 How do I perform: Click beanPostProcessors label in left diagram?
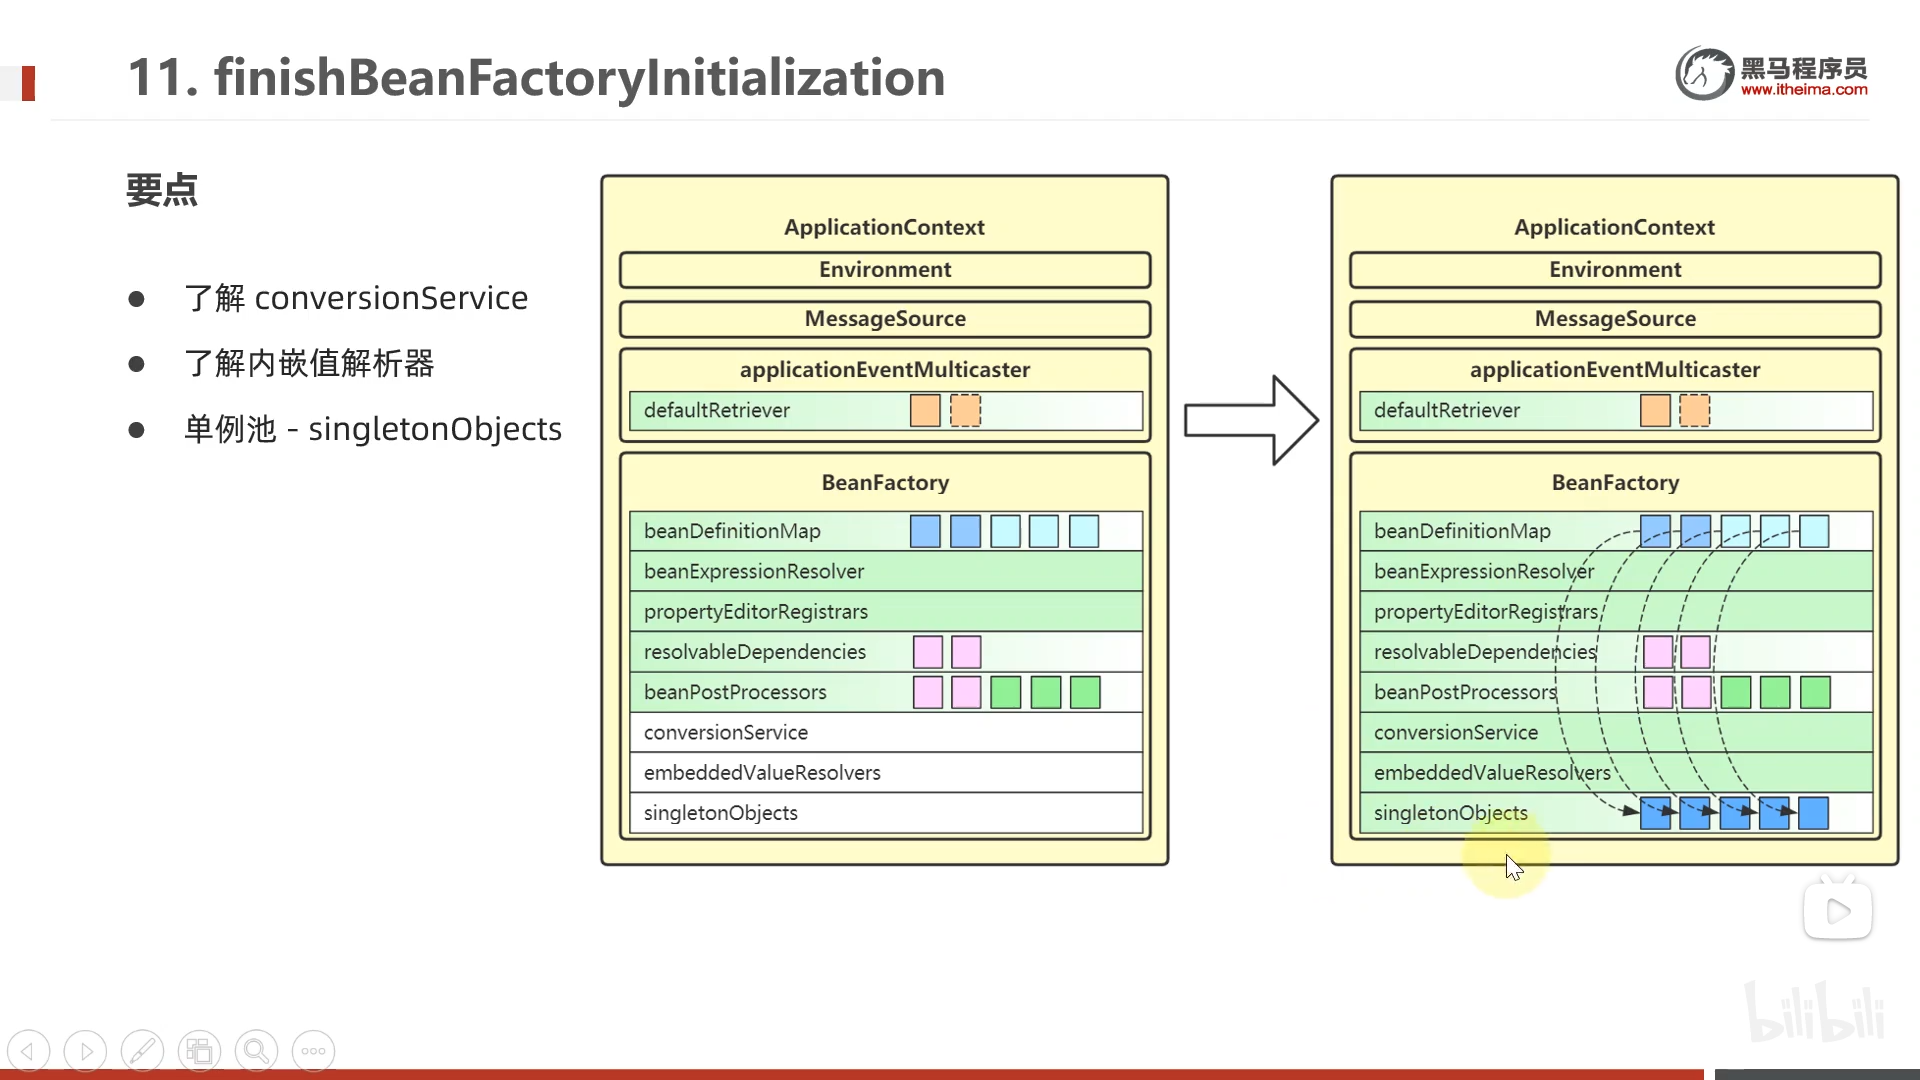coord(735,692)
